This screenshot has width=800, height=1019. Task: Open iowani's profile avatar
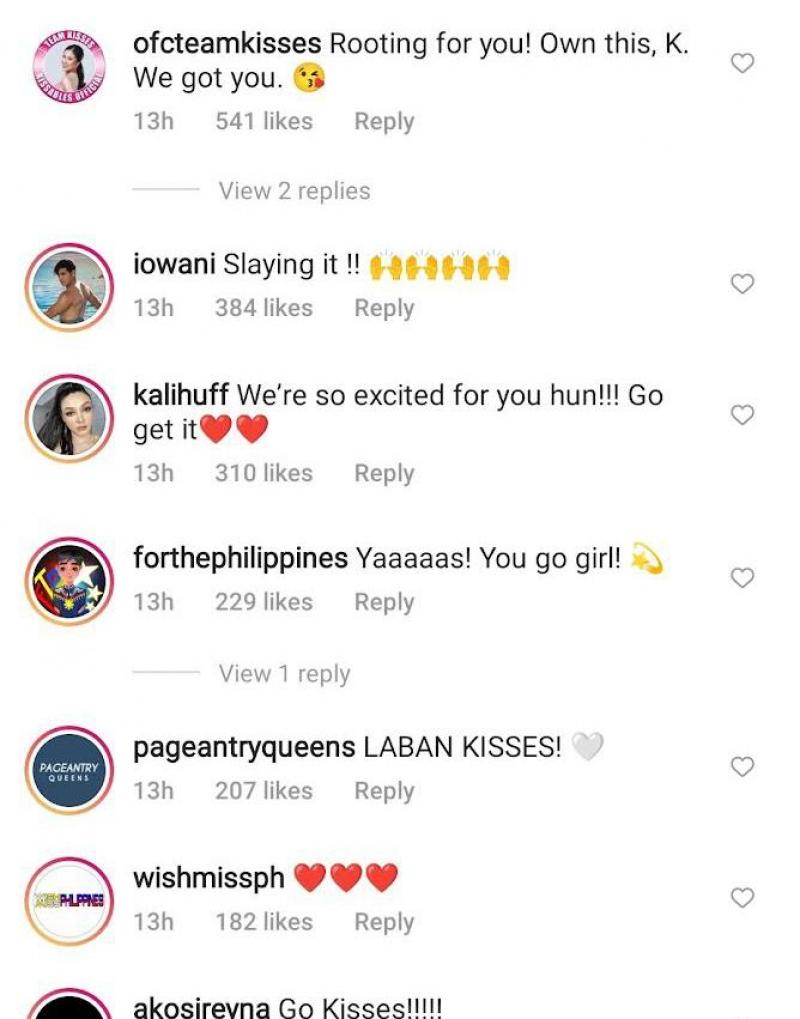[69, 287]
